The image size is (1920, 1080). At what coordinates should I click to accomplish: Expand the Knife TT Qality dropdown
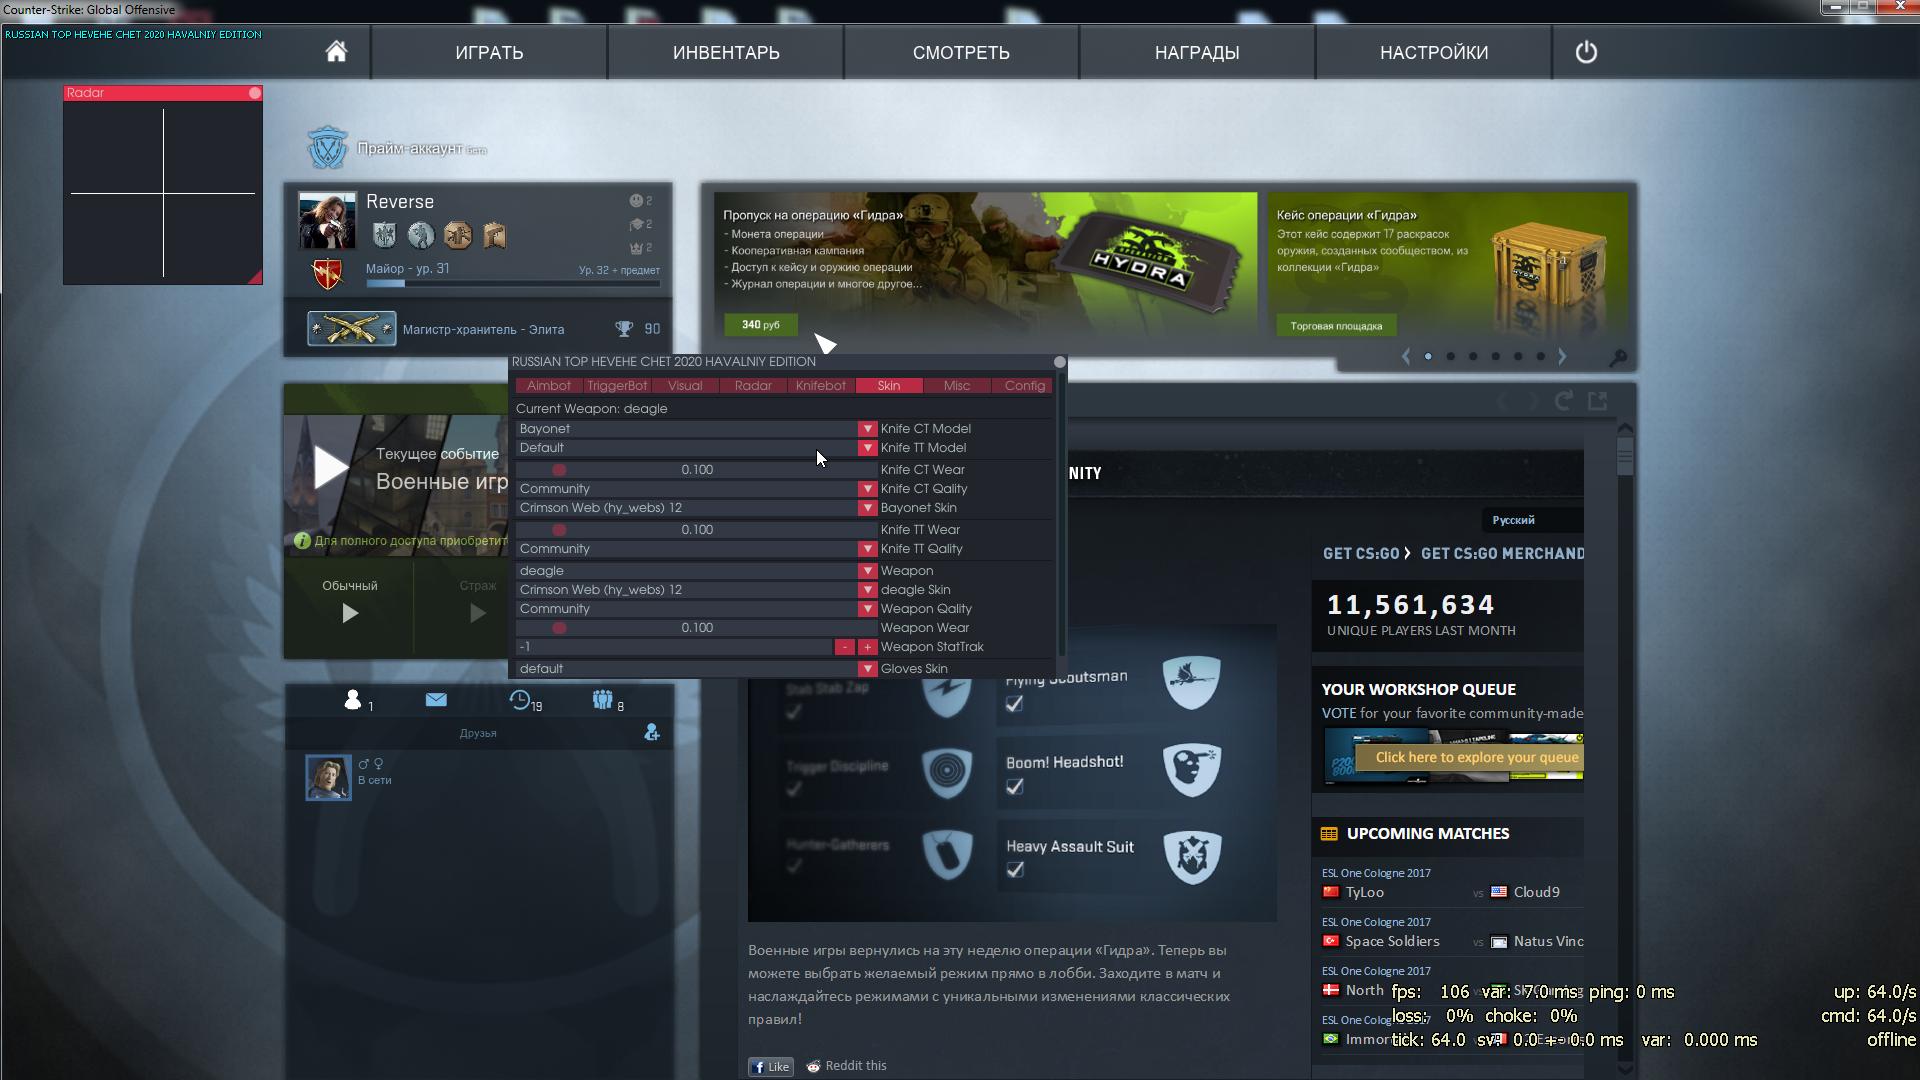(867, 549)
